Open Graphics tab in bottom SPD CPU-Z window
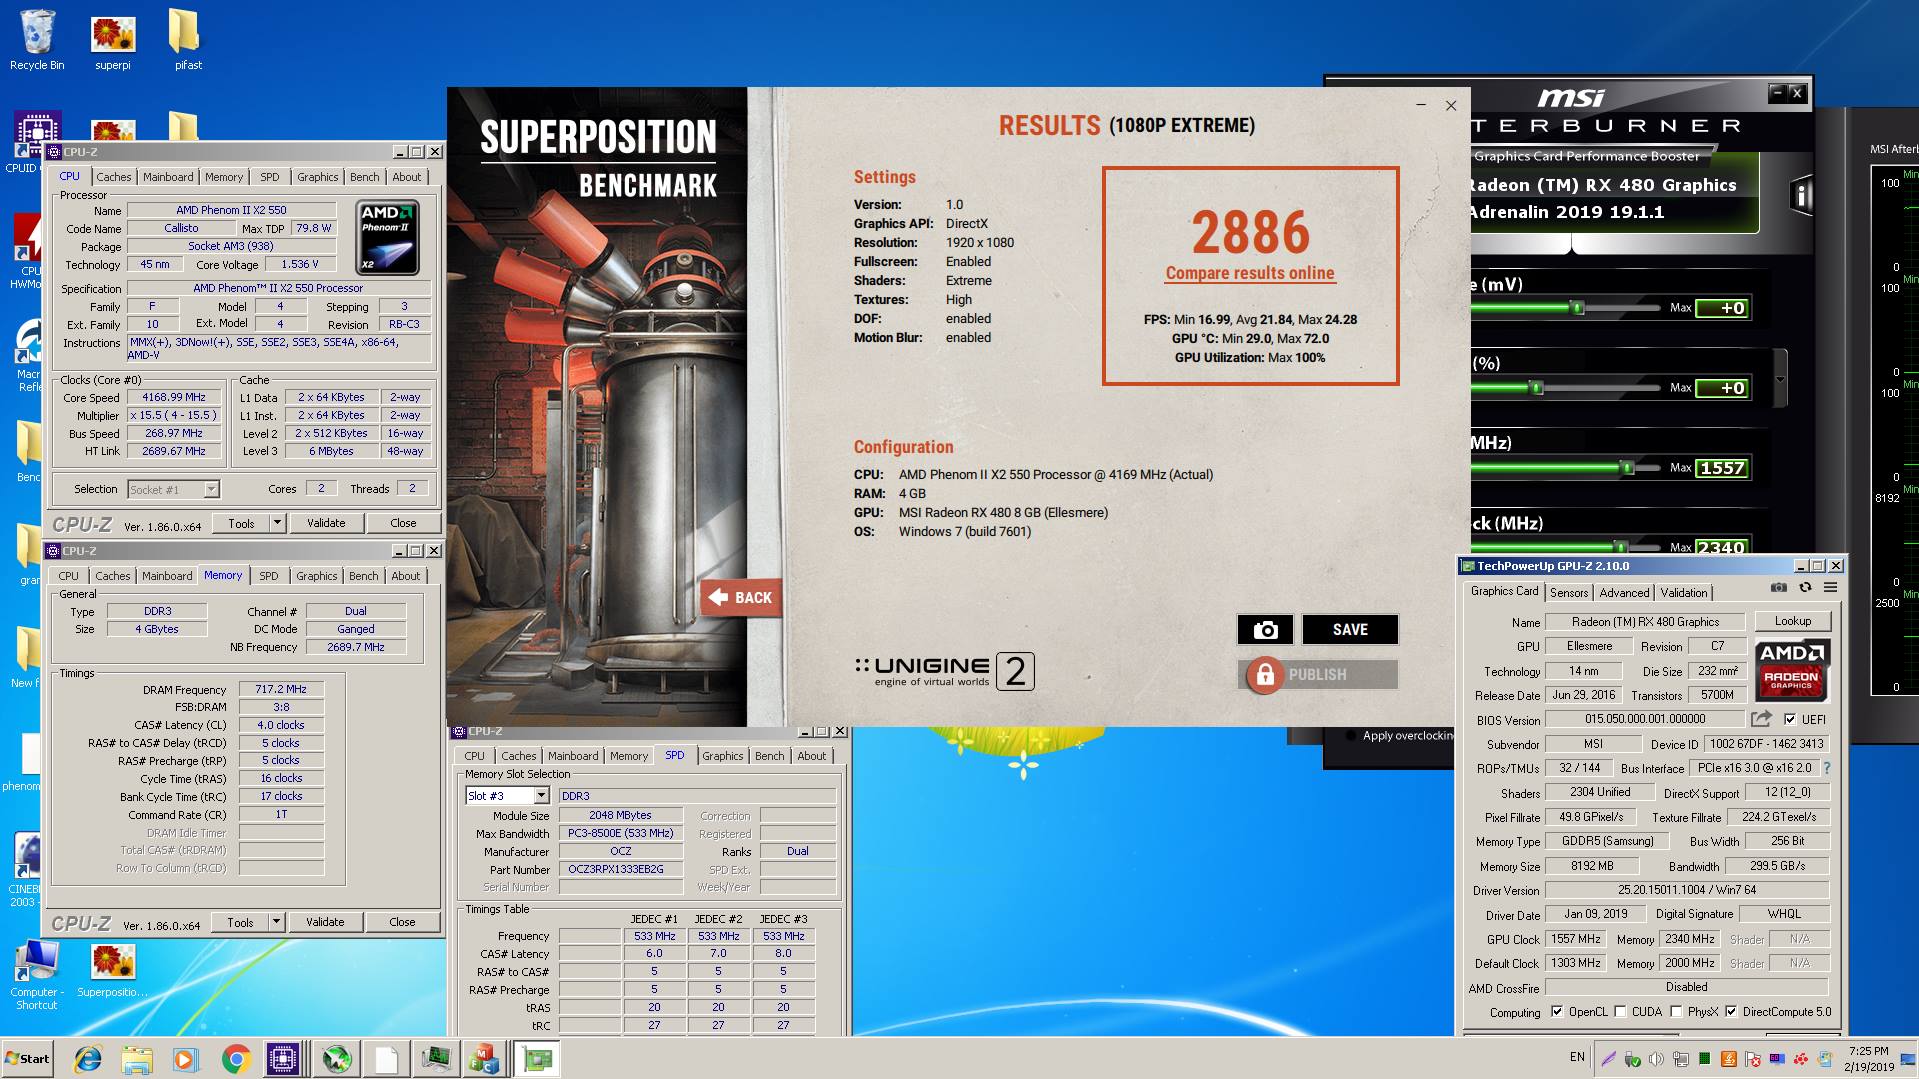Viewport: 1919px width, 1079px height. pos(722,756)
